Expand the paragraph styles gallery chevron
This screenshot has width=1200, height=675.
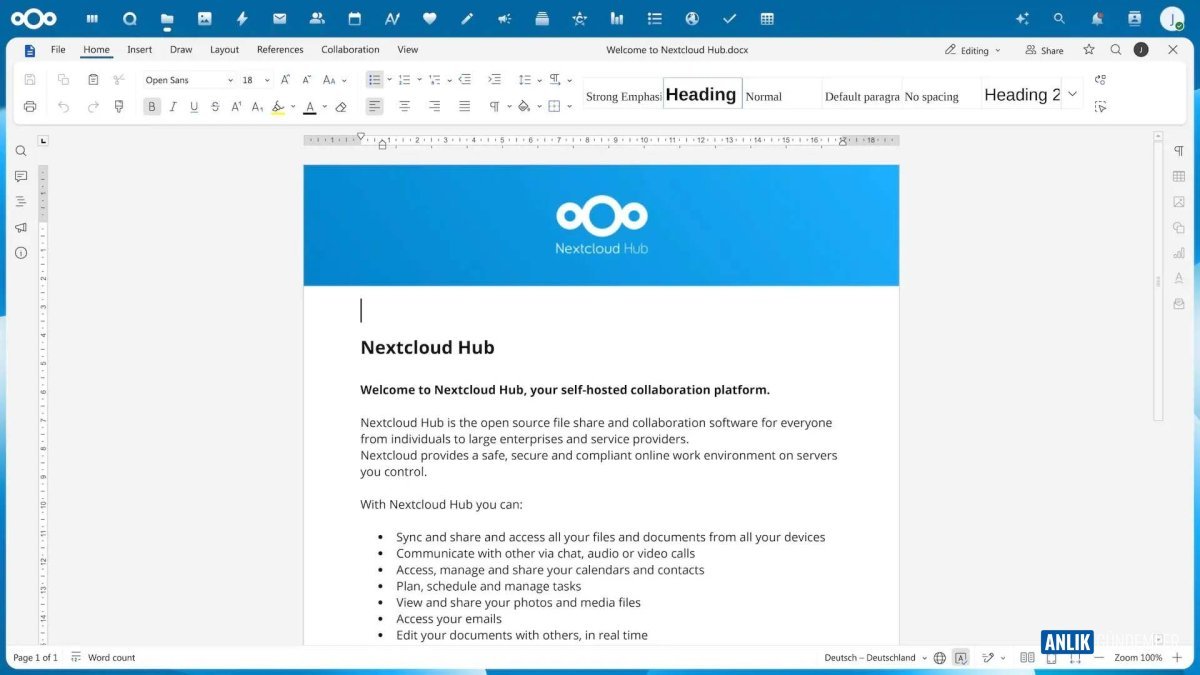click(1072, 94)
